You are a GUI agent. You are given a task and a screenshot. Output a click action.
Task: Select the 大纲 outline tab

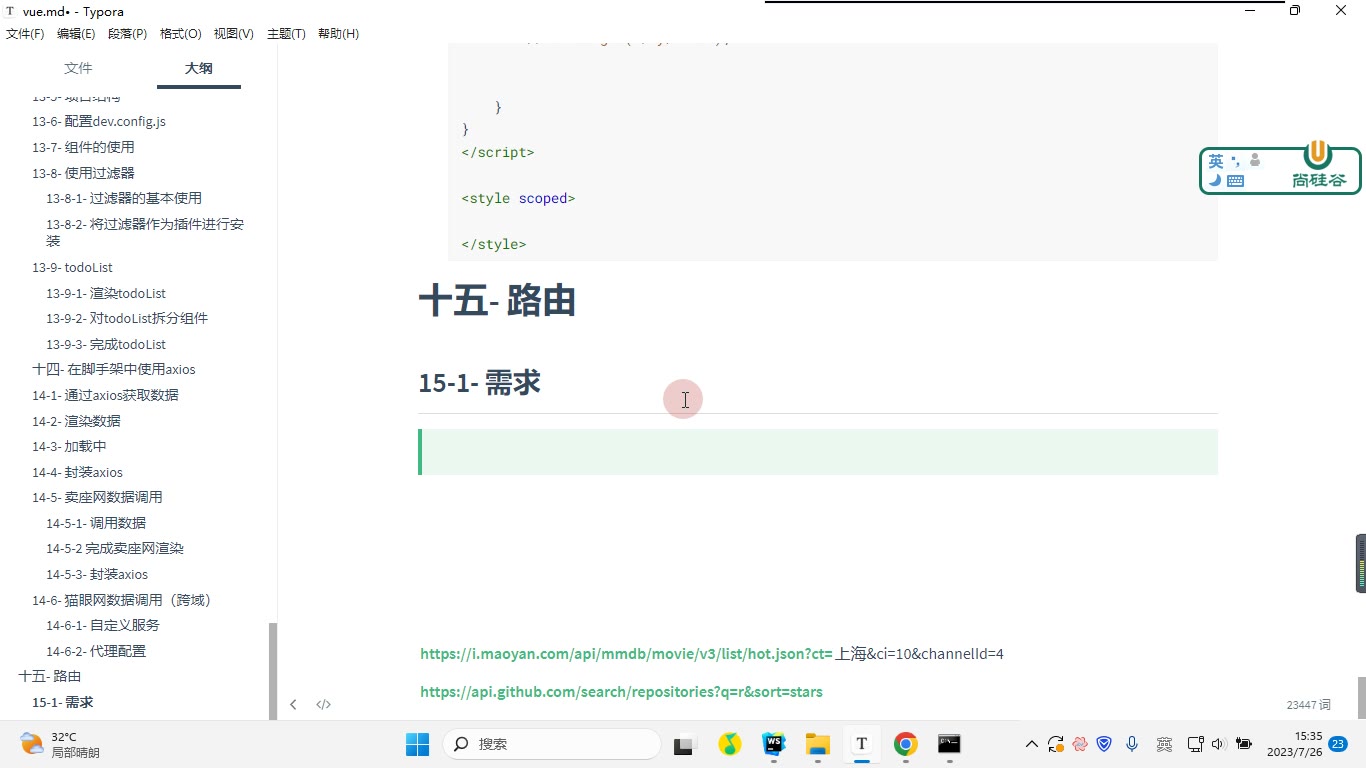[x=199, y=68]
